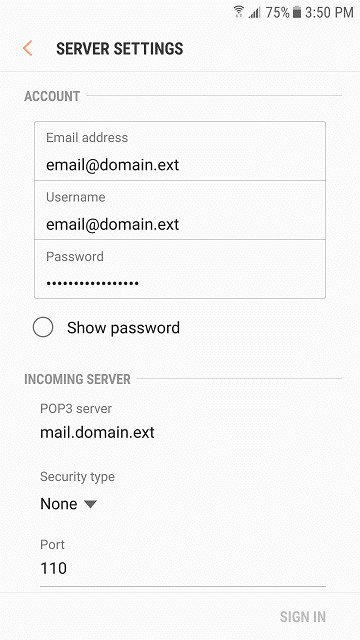The image size is (360, 640).
Task: Tap the cellular signal strength icon
Action: 255,13
